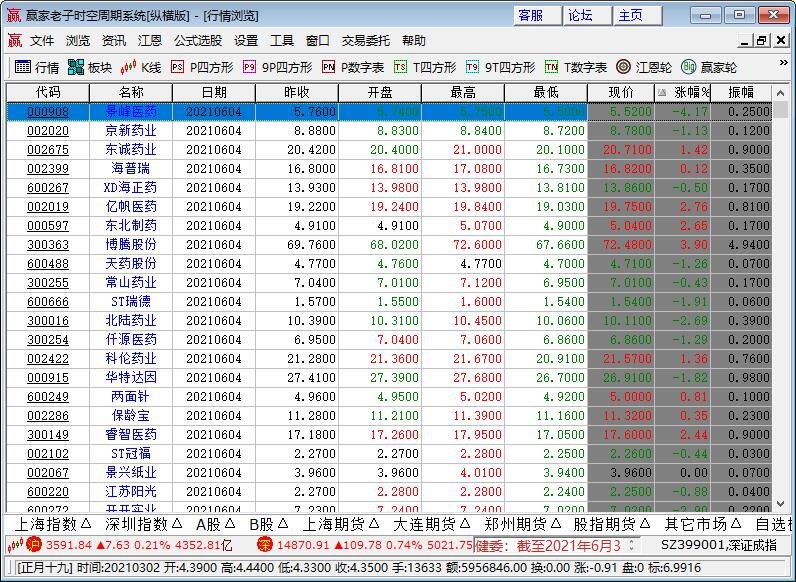Open the T数字表 tool
Viewport: 796px width, 582px height.
pyautogui.click(x=576, y=67)
